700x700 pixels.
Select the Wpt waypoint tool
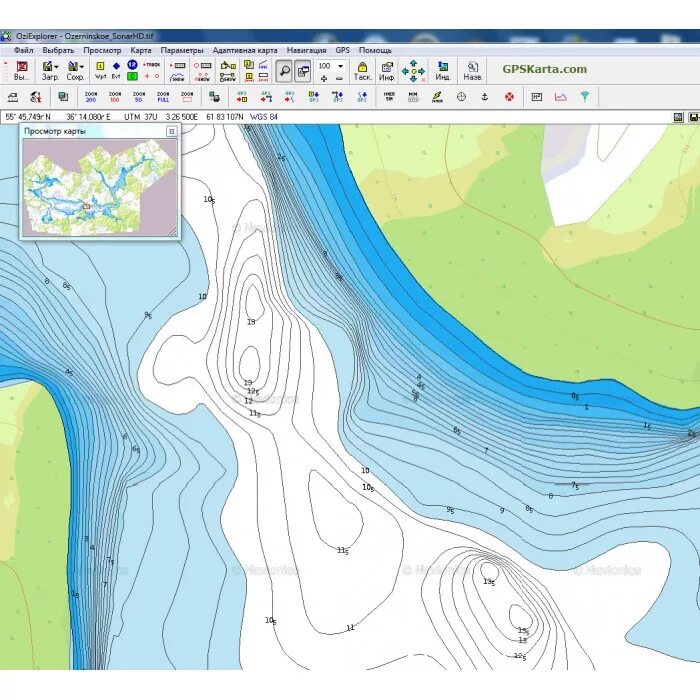(100, 71)
